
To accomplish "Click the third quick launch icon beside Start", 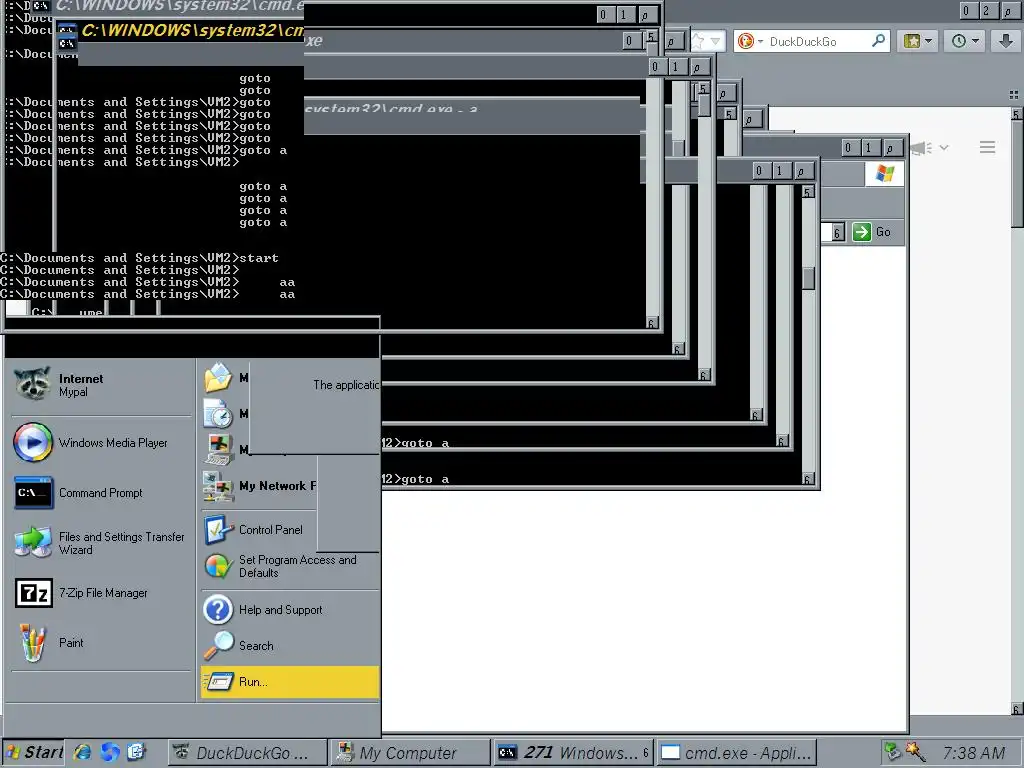I will click(x=136, y=752).
